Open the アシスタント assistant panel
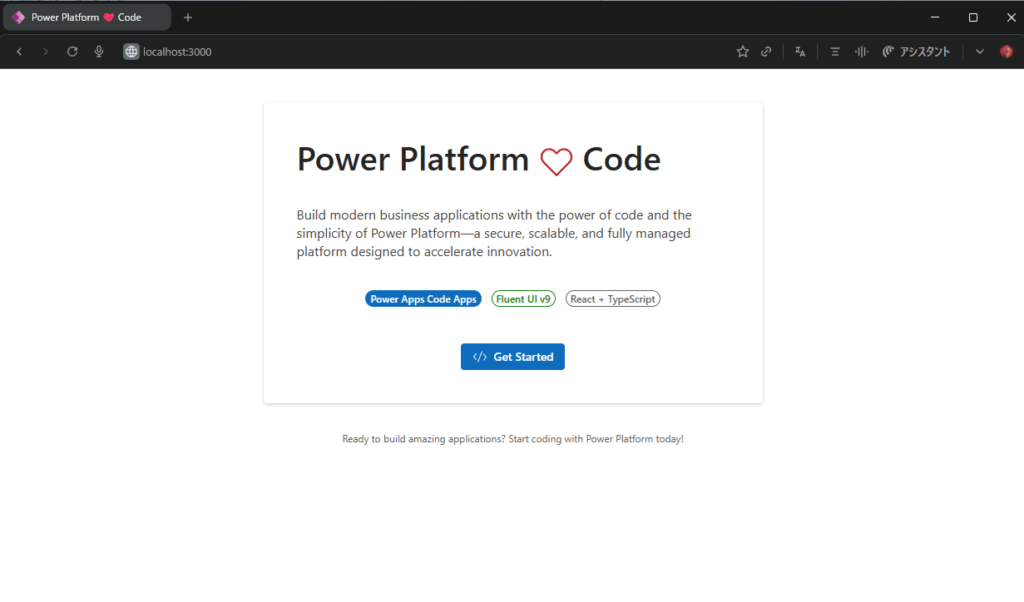Viewport: 1024px width, 602px height. pos(916,52)
